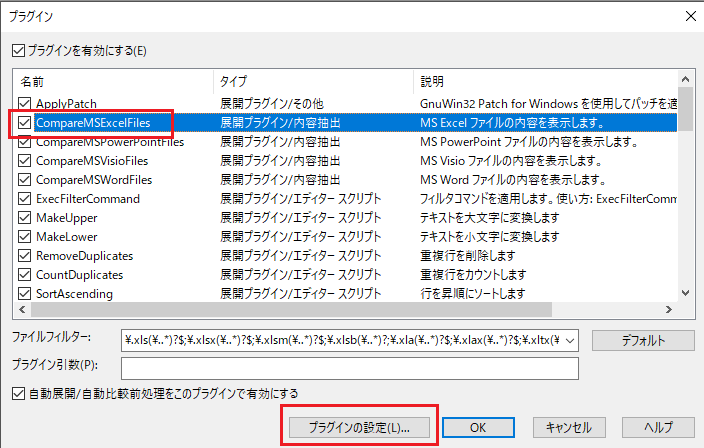This screenshot has width=704, height=448.
Task: Uncheck the プラグインを有効にする(E) checkbox
Action: (18, 51)
